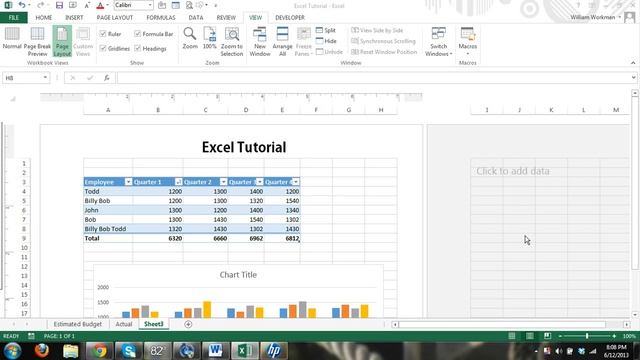The image size is (640, 360).
Task: Switch to the HOME ribbon tab
Action: (44, 18)
